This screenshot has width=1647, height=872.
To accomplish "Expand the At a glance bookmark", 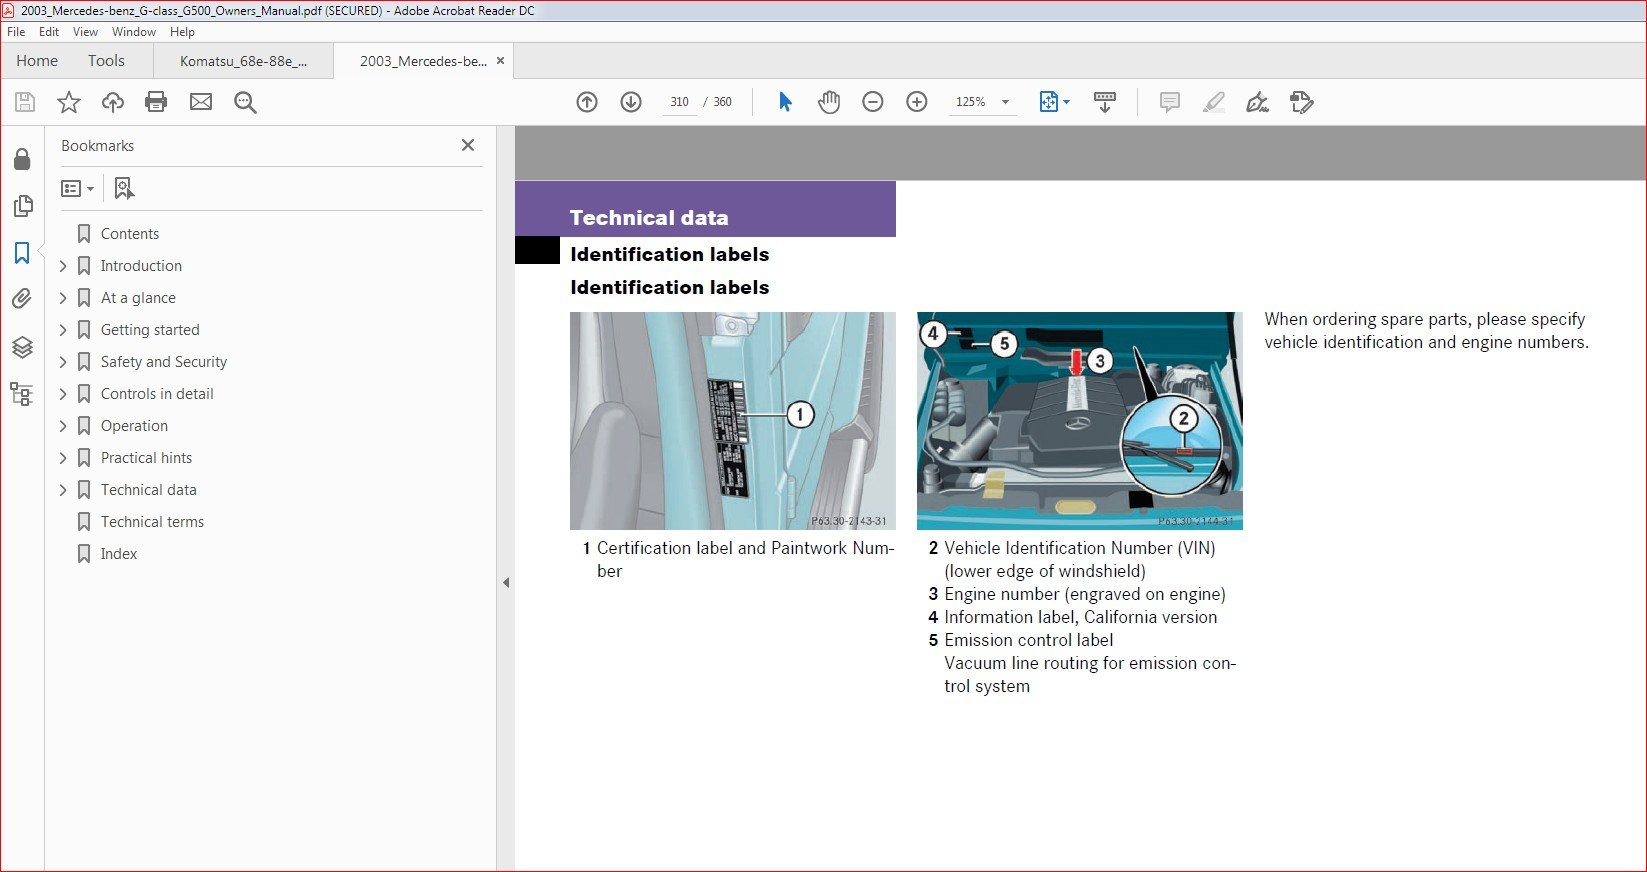I will 63,298.
